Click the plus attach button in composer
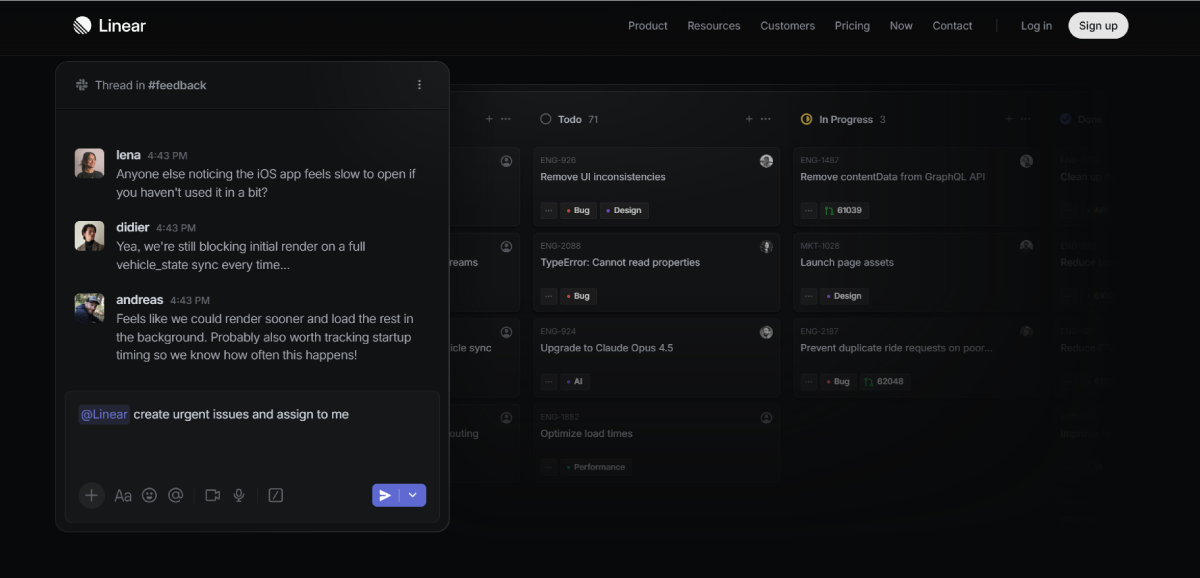Screen dimensions: 1200x578 click(91, 495)
